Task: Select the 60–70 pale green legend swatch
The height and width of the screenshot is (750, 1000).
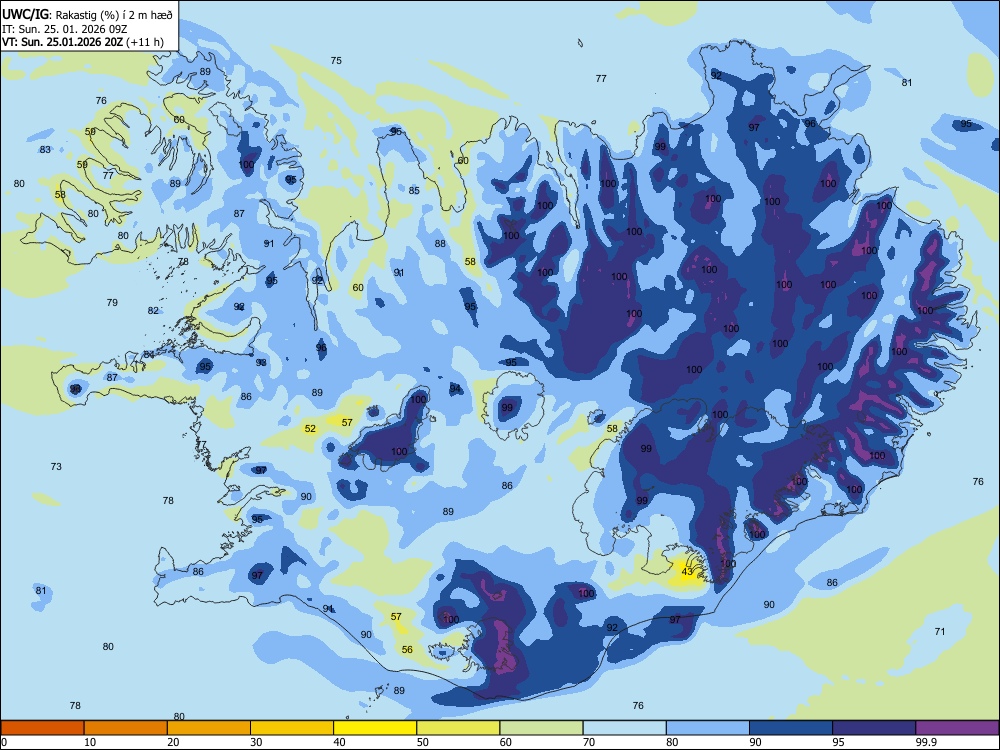Action: [541, 728]
